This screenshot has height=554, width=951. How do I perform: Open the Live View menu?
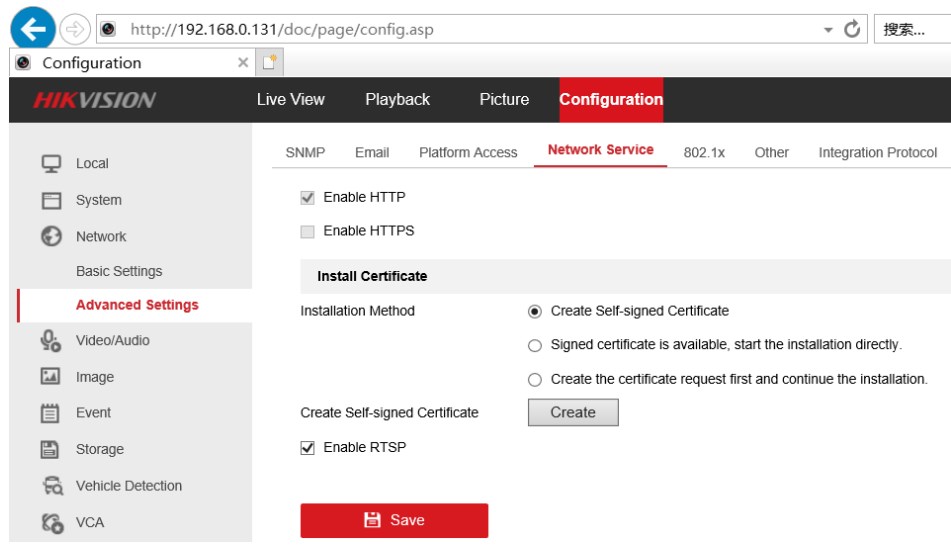[x=290, y=99]
